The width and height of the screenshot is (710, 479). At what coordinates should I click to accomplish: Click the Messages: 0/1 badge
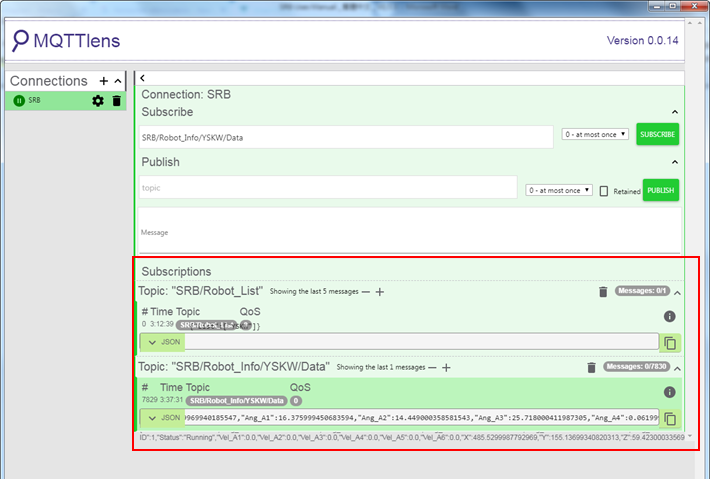[642, 291]
